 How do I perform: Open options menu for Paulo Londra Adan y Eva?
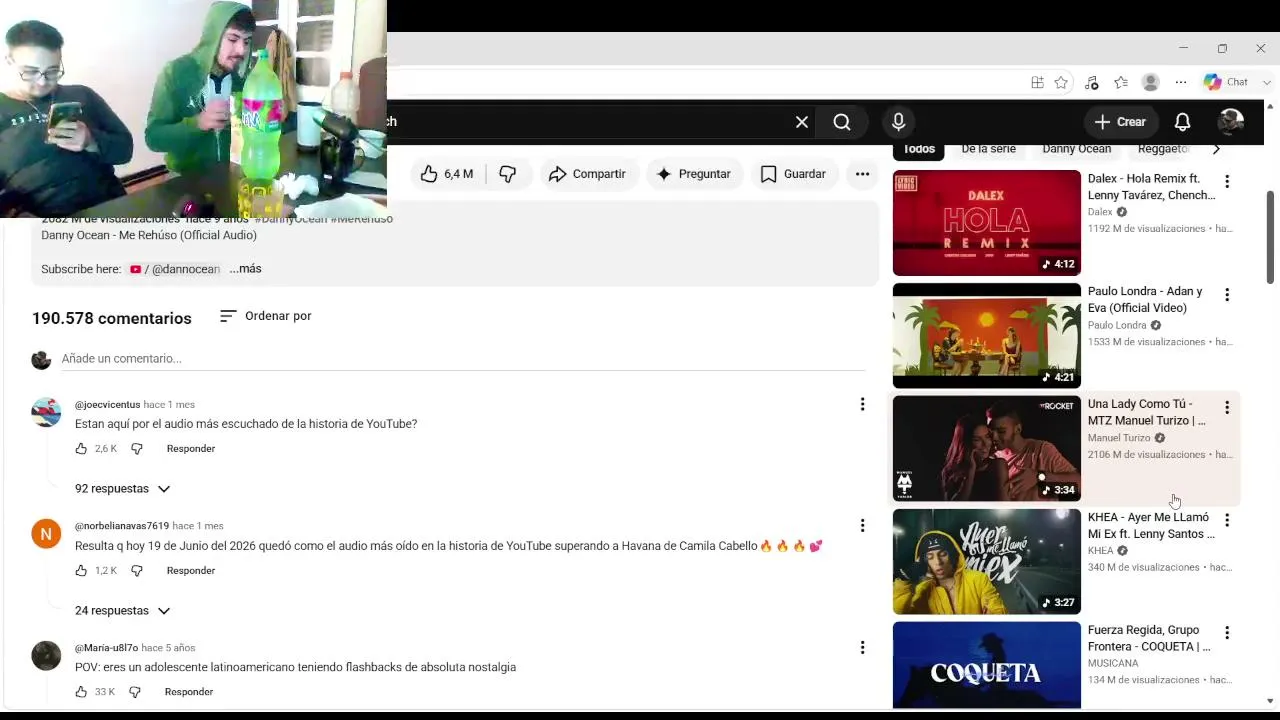coord(1227,294)
